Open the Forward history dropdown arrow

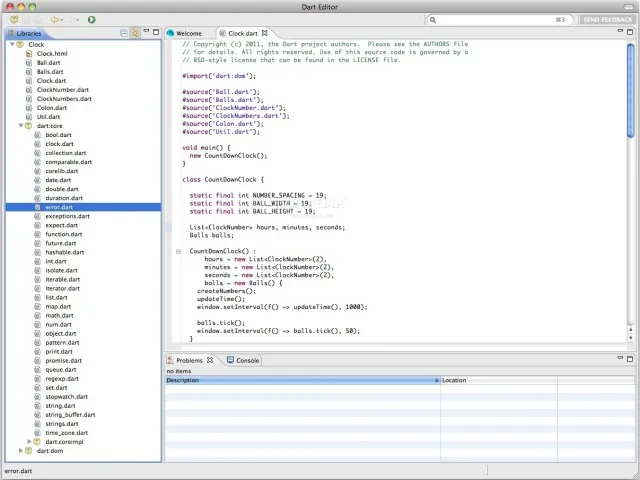[x=78, y=20]
